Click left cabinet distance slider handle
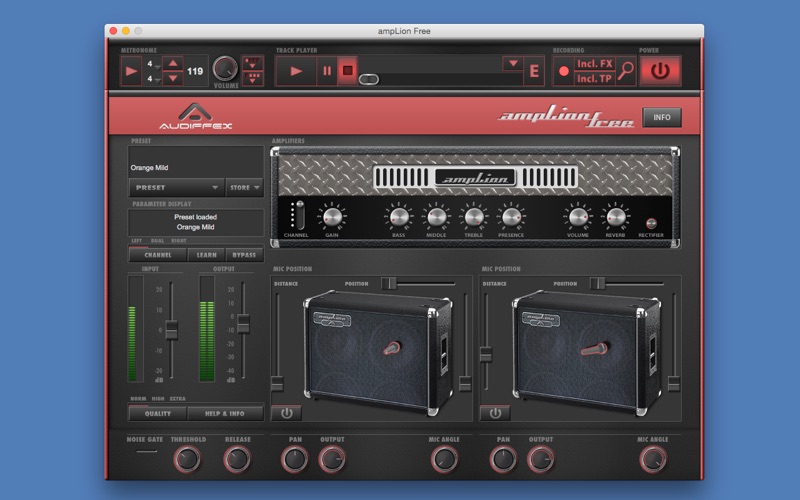800x500 pixels. pyautogui.click(x=277, y=384)
